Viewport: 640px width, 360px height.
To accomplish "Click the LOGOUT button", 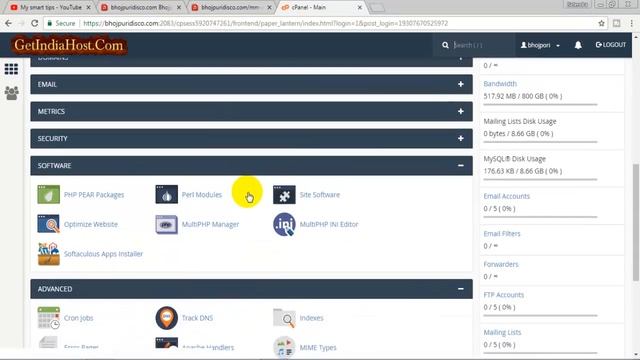I will click(611, 45).
